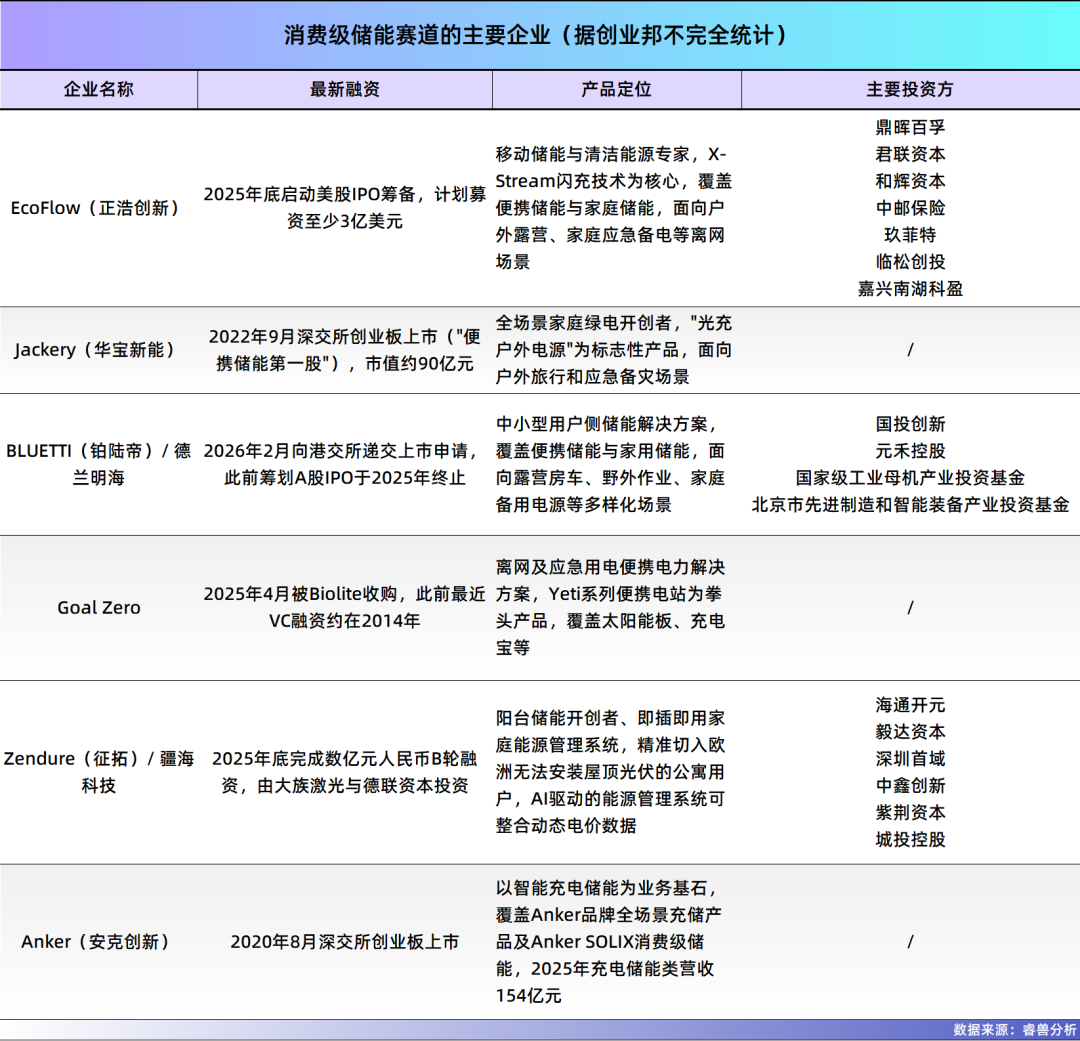Screen dimensions: 1080x1041
Task: Click the table title 消费级储能赛道的主要企业
Action: click(x=416, y=35)
